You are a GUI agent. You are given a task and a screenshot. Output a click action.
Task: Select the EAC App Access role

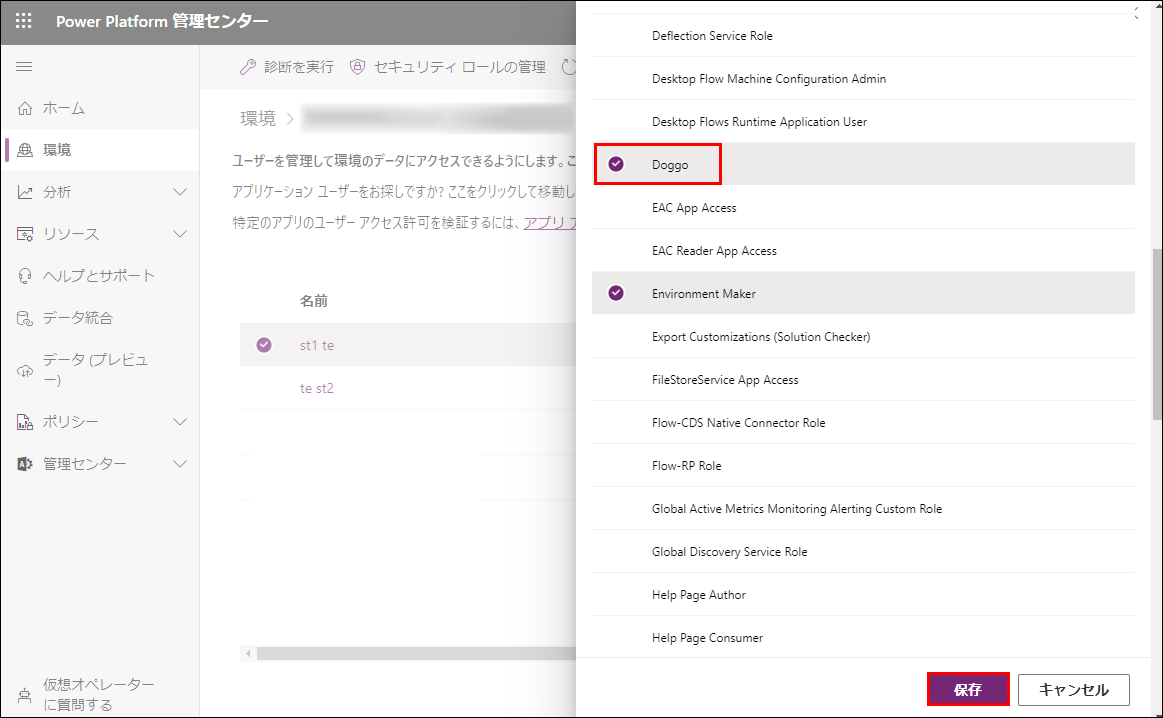tap(863, 208)
